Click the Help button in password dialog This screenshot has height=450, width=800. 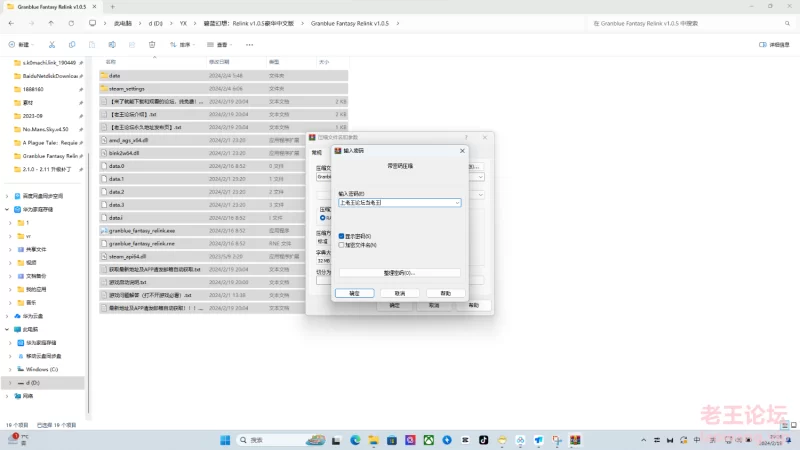(x=445, y=293)
